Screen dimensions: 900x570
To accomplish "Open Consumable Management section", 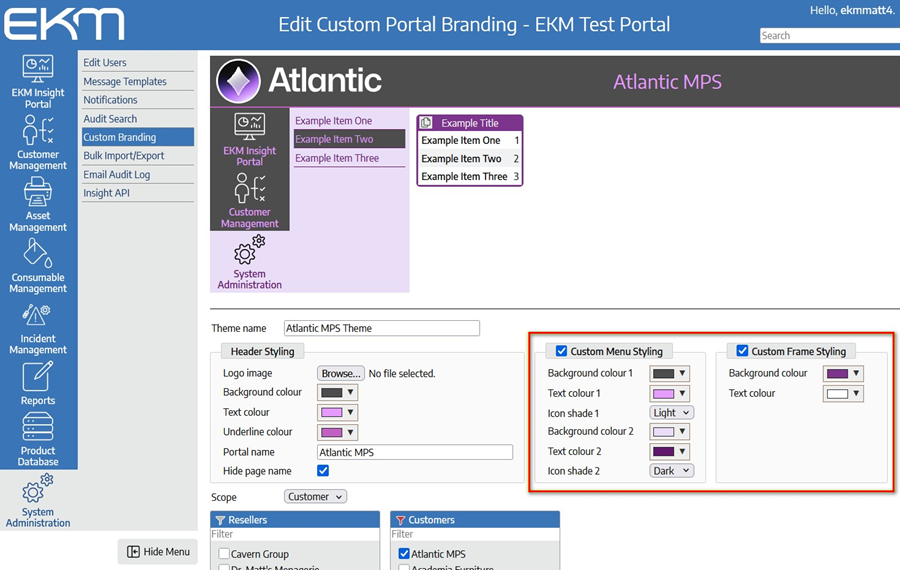I will click(x=38, y=265).
